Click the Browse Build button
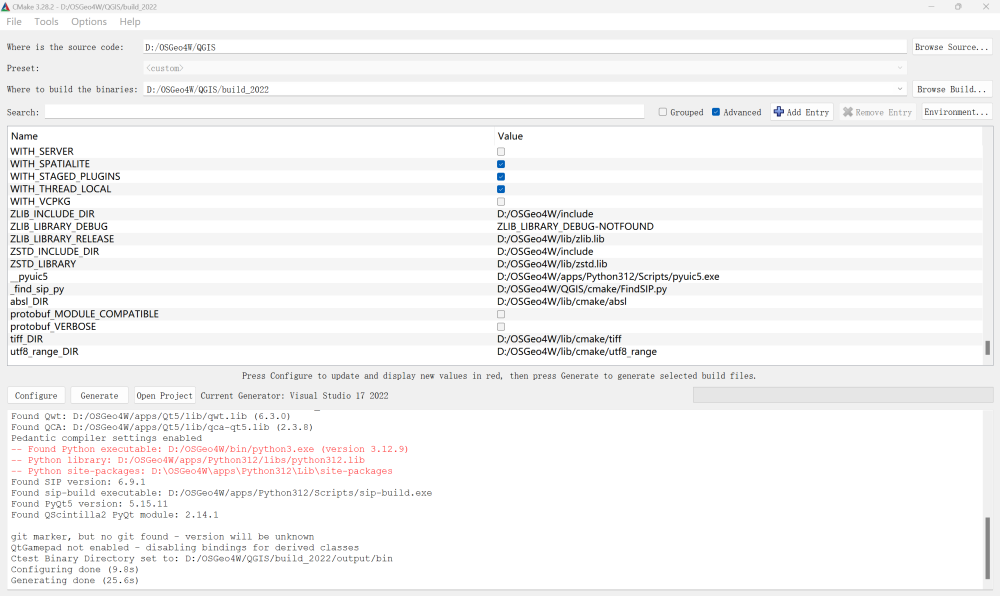 coord(952,89)
